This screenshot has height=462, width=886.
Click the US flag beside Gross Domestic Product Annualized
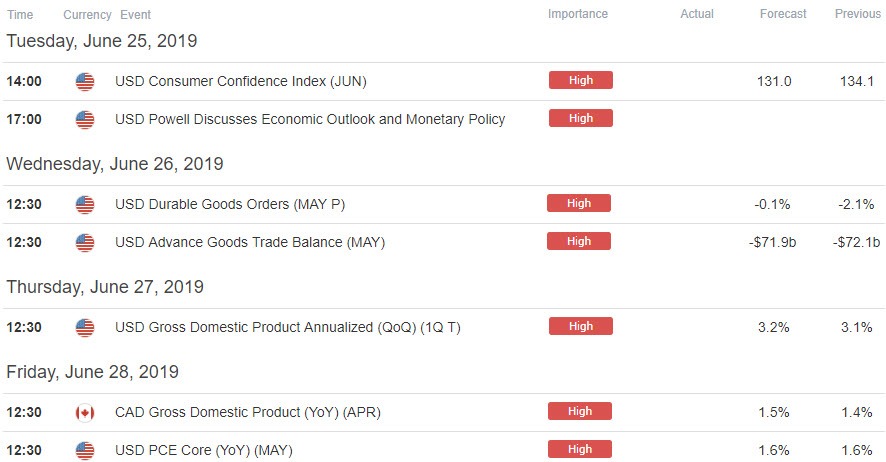pos(85,328)
